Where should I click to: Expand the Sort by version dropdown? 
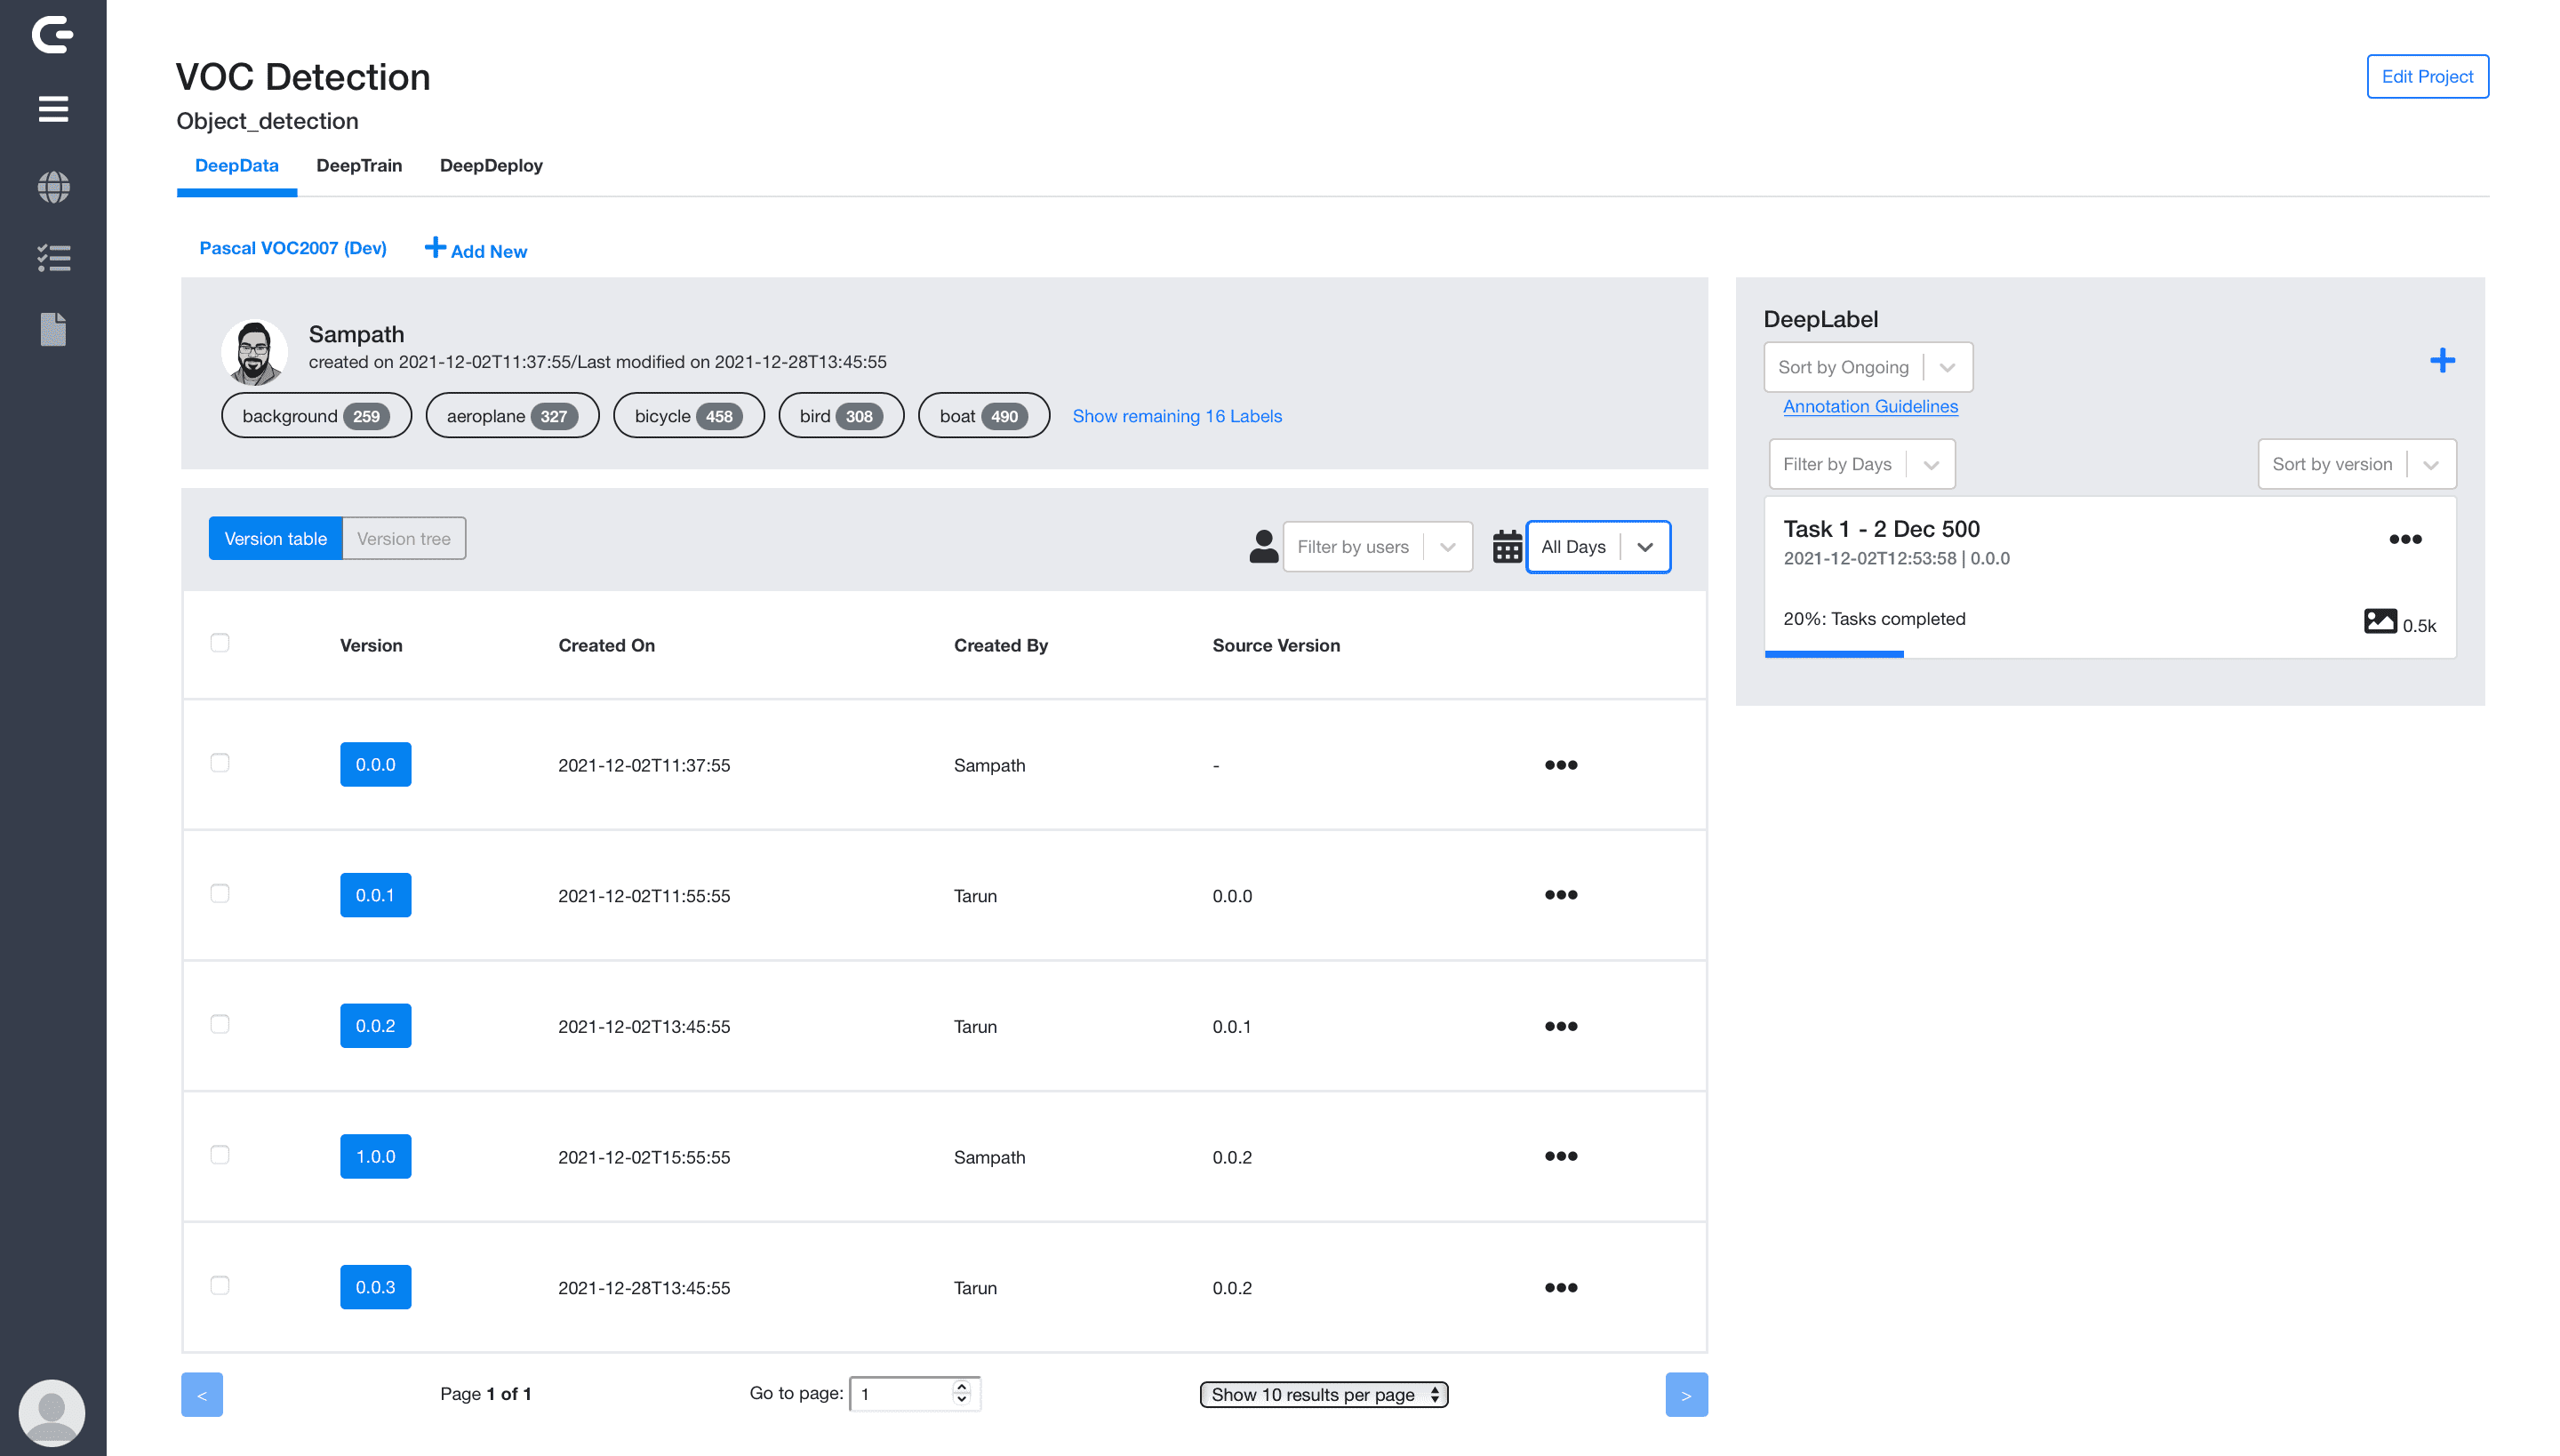[x=2356, y=464]
